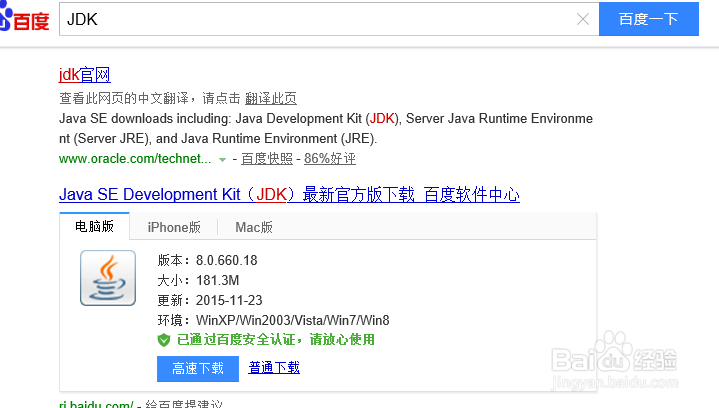Open the 普通下载 link
The image size is (719, 408).
tap(274, 368)
